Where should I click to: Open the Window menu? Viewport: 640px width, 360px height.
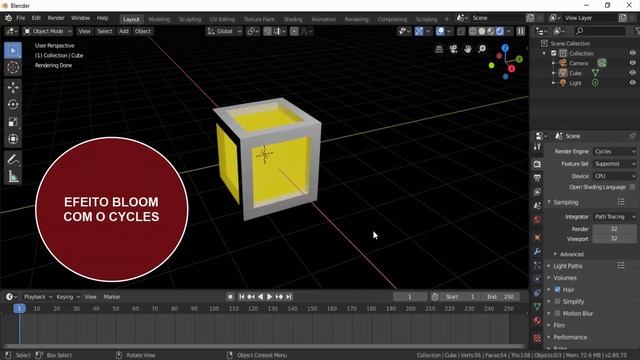80,18
